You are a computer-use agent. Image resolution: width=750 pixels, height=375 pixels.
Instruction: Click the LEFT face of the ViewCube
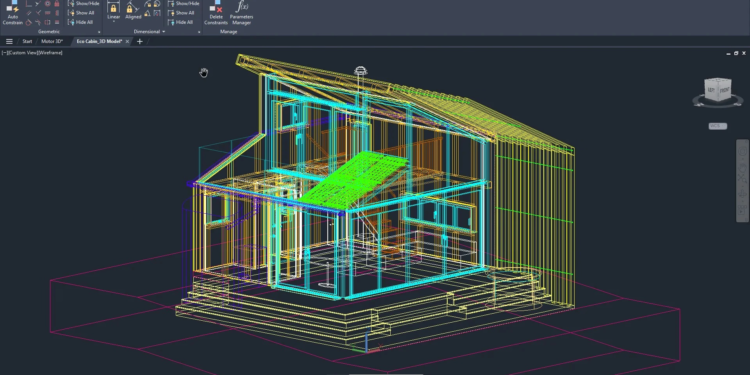tap(711, 89)
